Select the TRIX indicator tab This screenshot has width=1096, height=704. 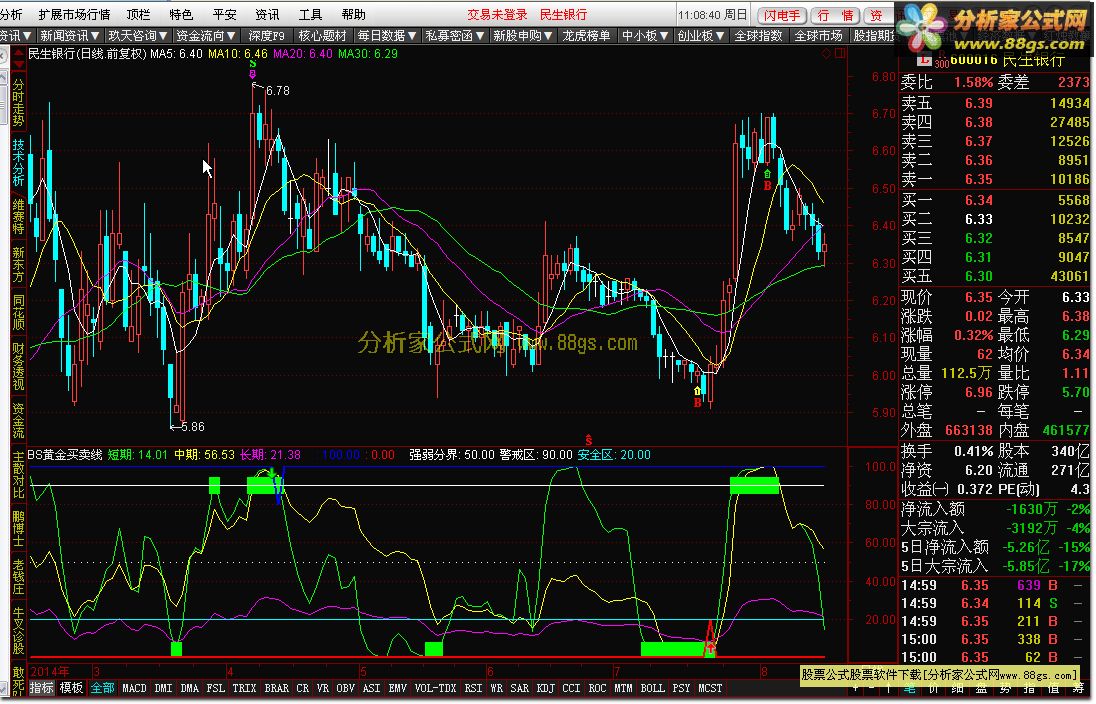pyautogui.click(x=244, y=688)
